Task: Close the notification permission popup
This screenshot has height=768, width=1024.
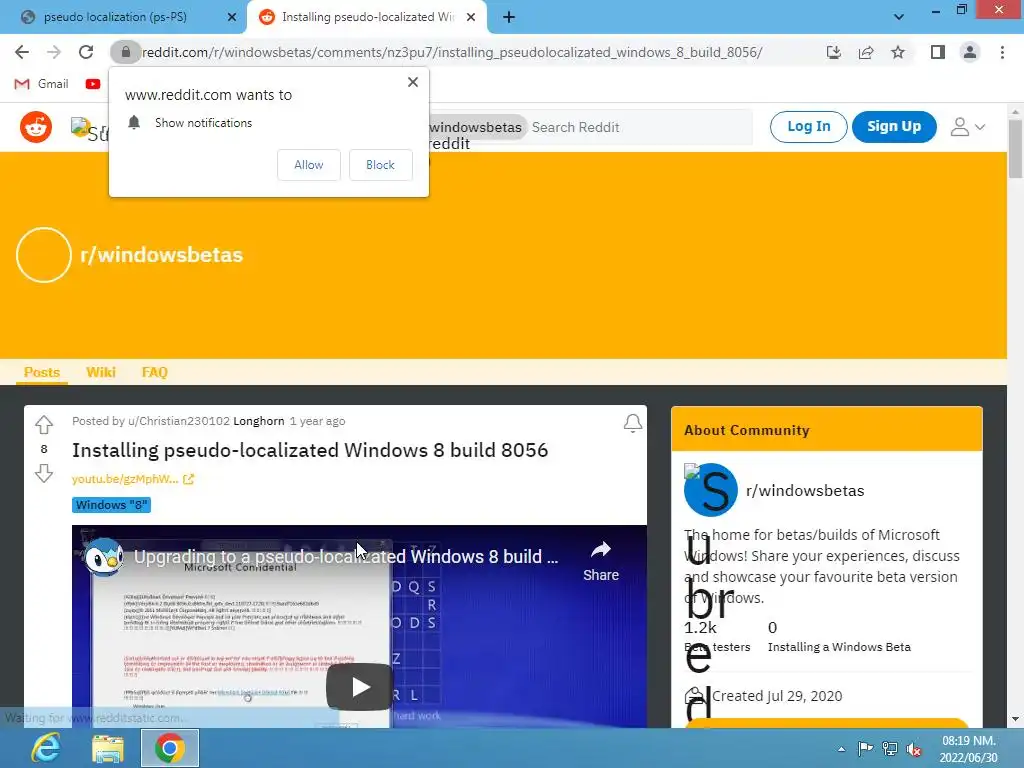Action: [x=413, y=82]
